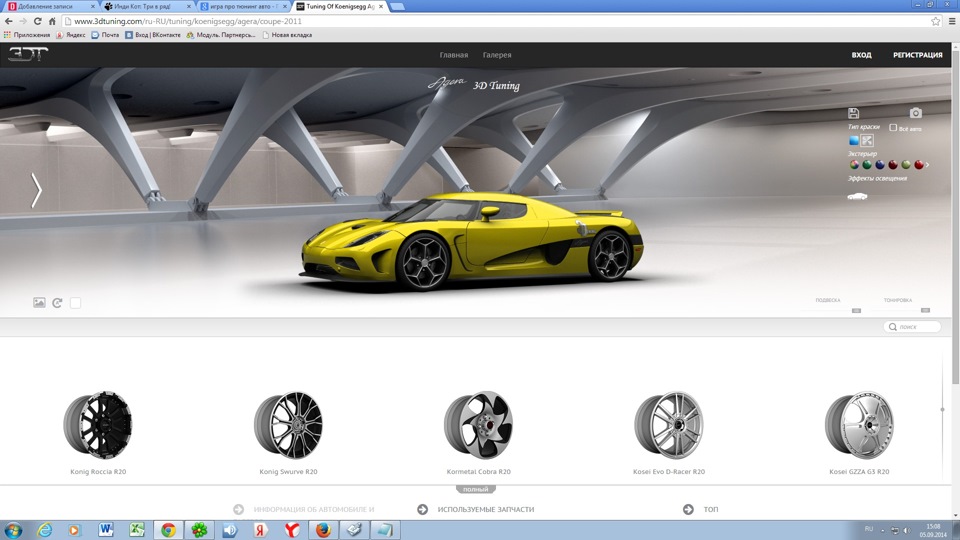Click arrow icon beside ТОП
This screenshot has height=540, width=960.
point(688,509)
